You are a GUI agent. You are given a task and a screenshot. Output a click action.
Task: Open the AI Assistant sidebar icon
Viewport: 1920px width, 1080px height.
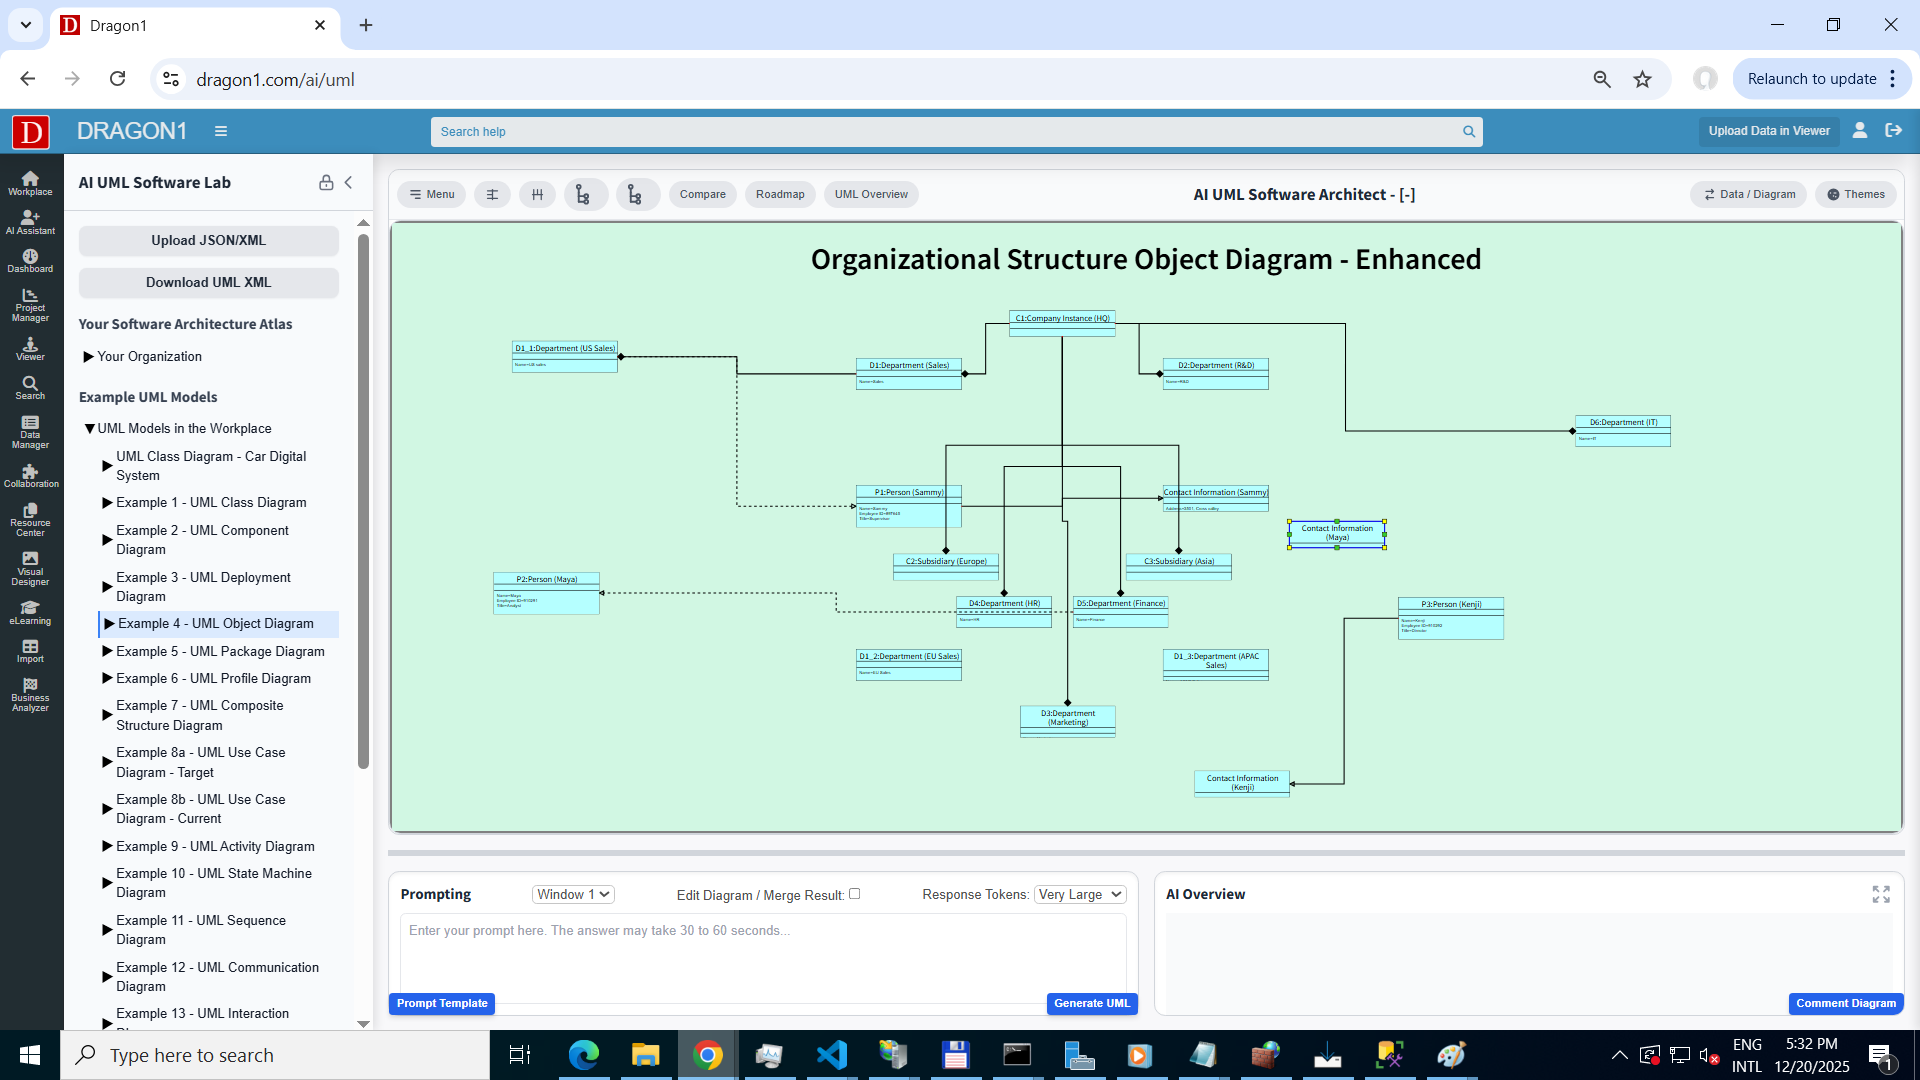tap(30, 222)
